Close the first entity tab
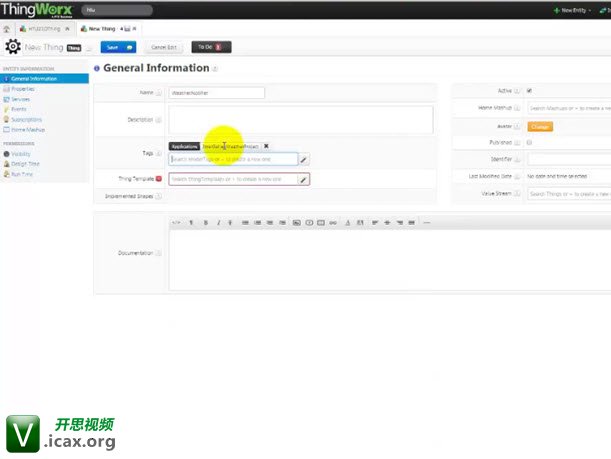 [x=67, y=29]
